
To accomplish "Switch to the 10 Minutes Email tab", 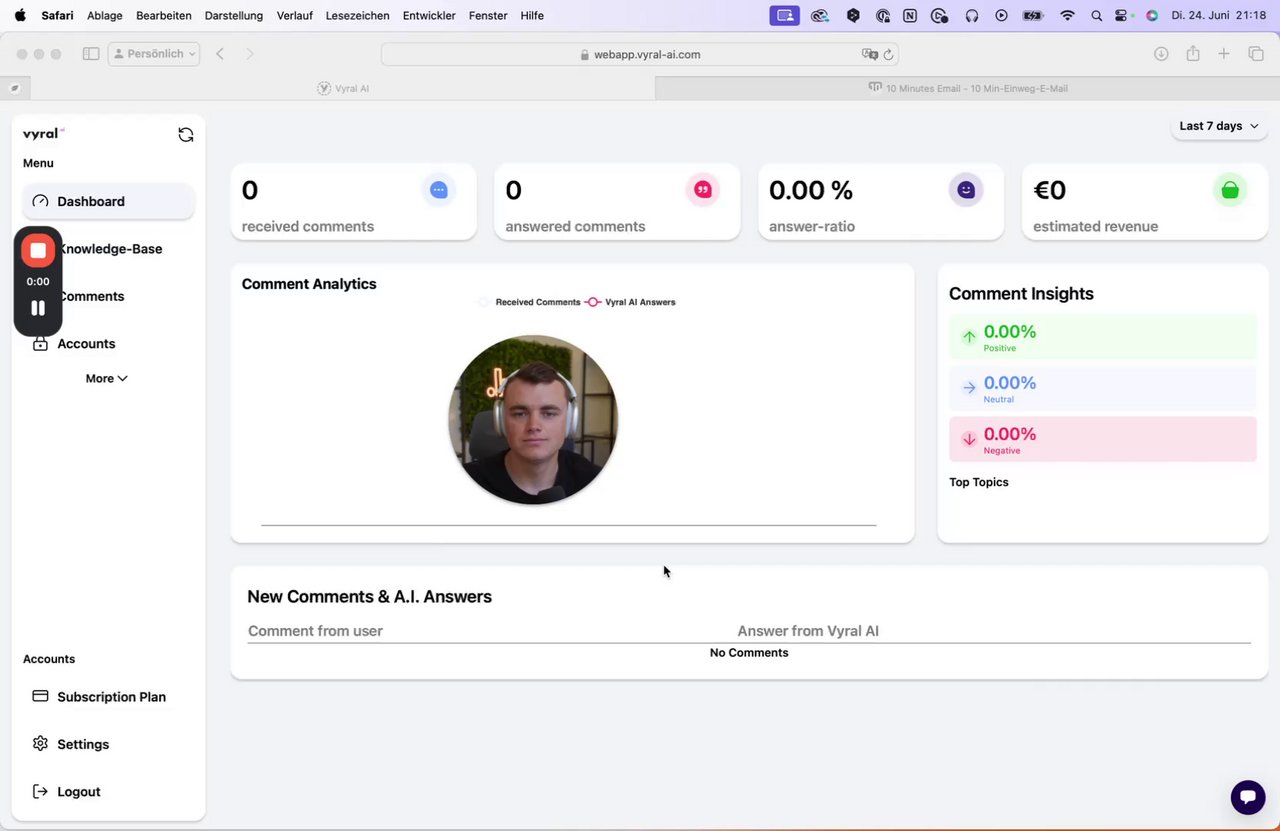I will pos(967,88).
